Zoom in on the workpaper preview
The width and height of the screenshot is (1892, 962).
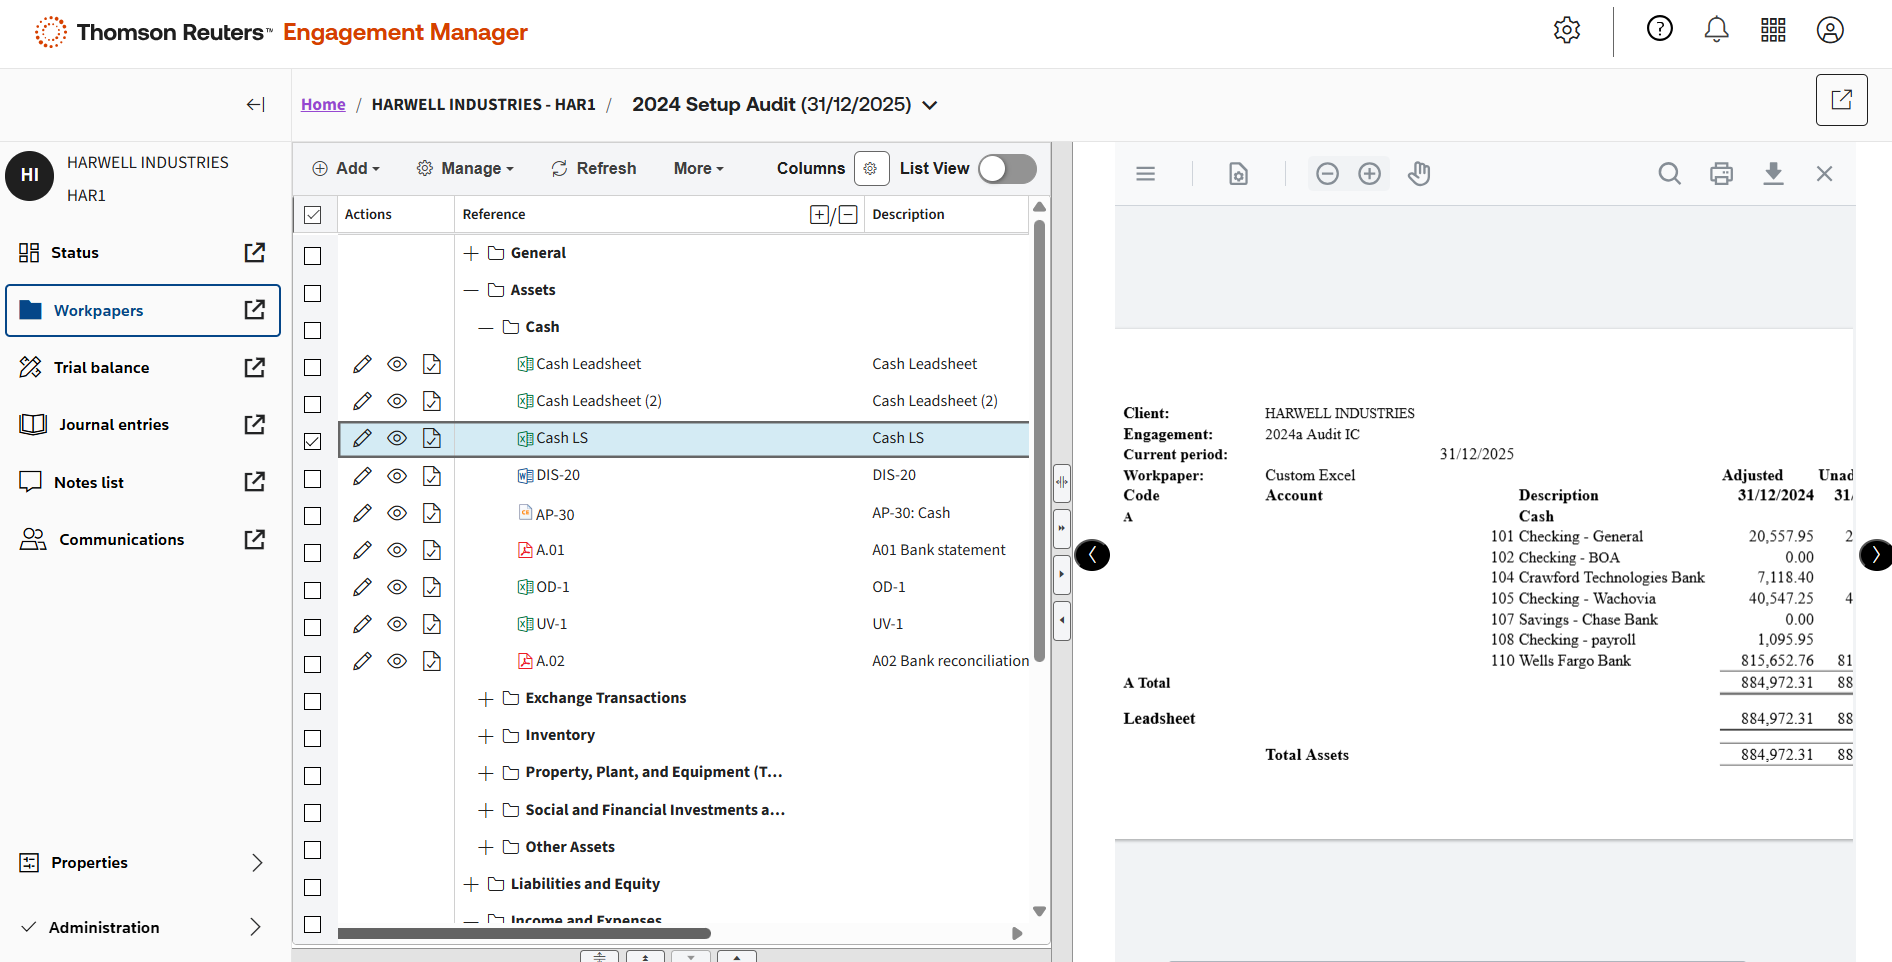tap(1369, 174)
